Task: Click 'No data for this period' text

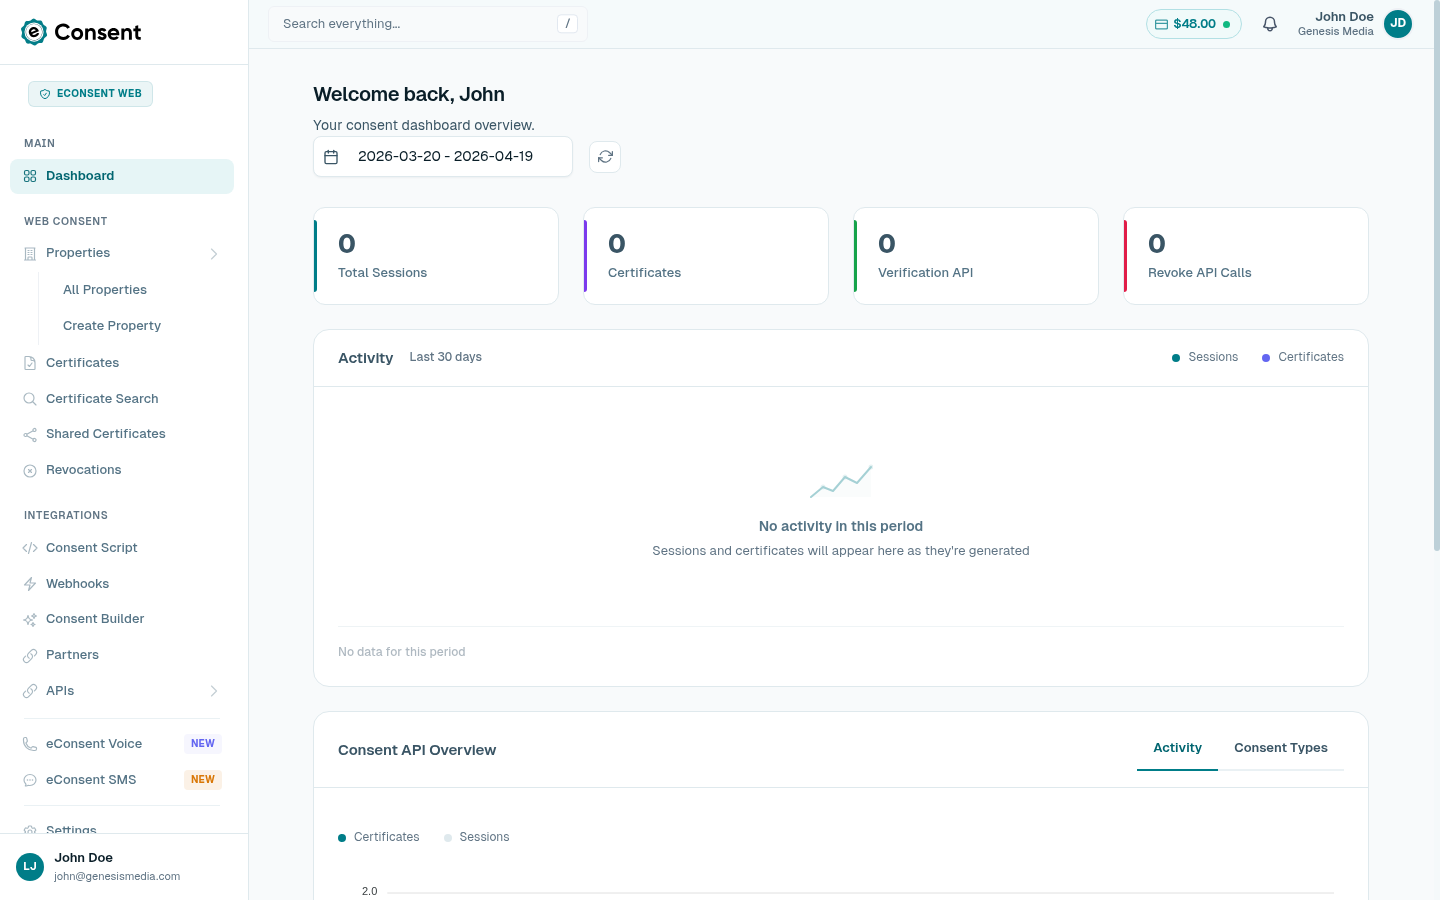Action: click(402, 652)
